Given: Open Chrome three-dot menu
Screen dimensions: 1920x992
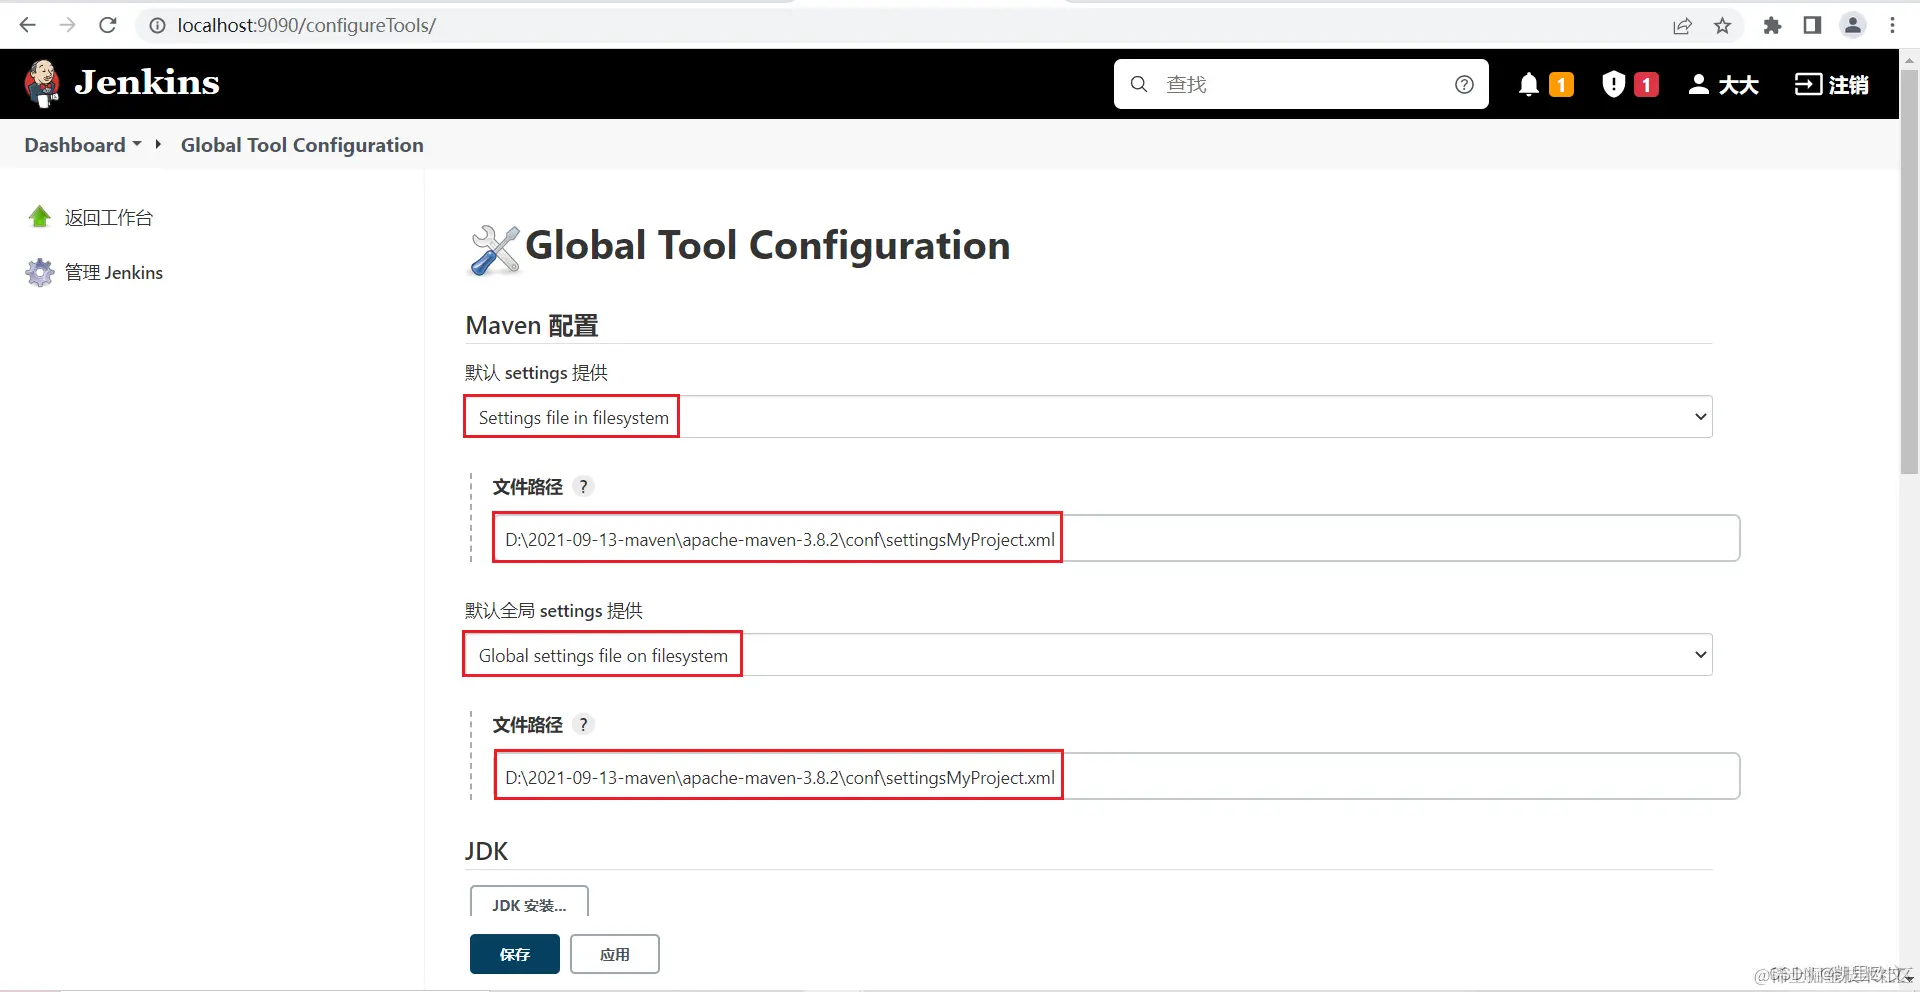Looking at the screenshot, I should [x=1892, y=25].
